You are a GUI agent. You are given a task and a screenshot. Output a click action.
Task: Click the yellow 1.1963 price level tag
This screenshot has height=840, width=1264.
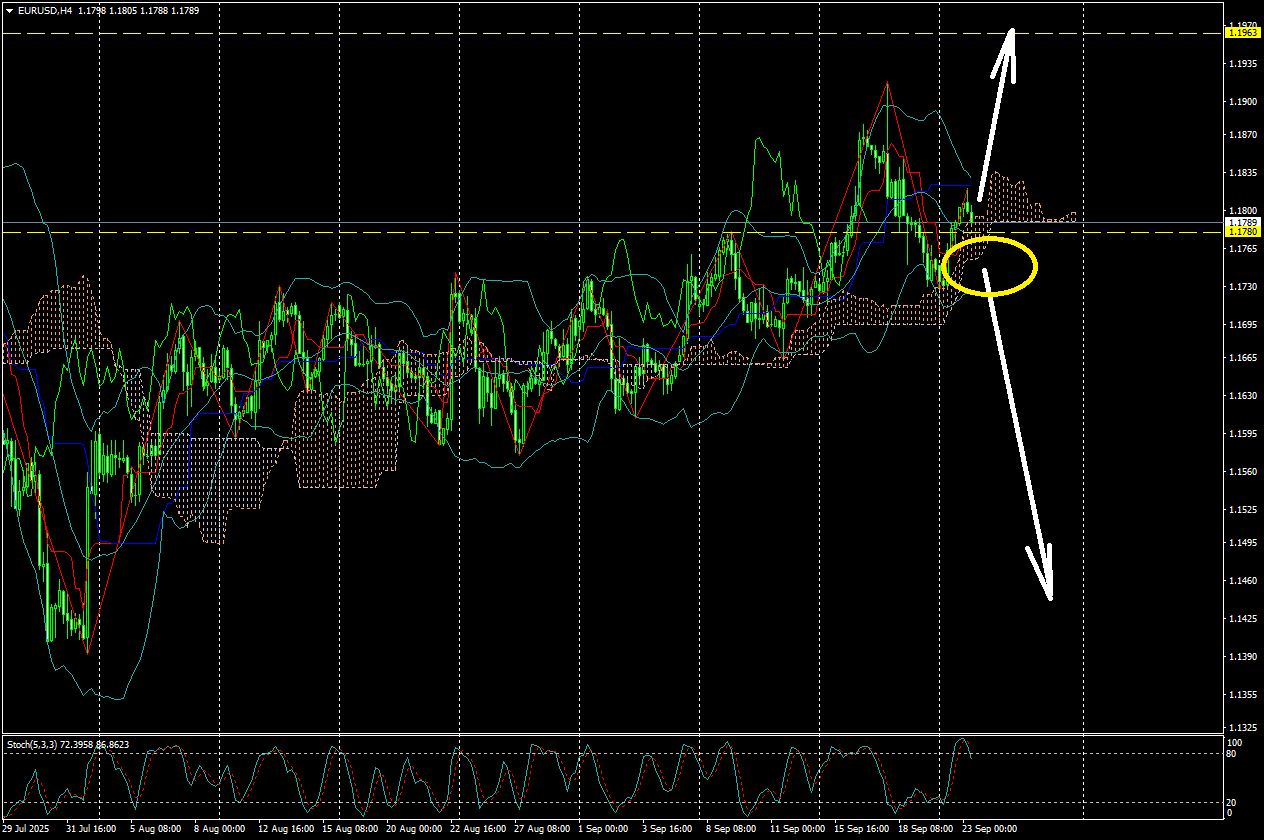tap(1242, 33)
